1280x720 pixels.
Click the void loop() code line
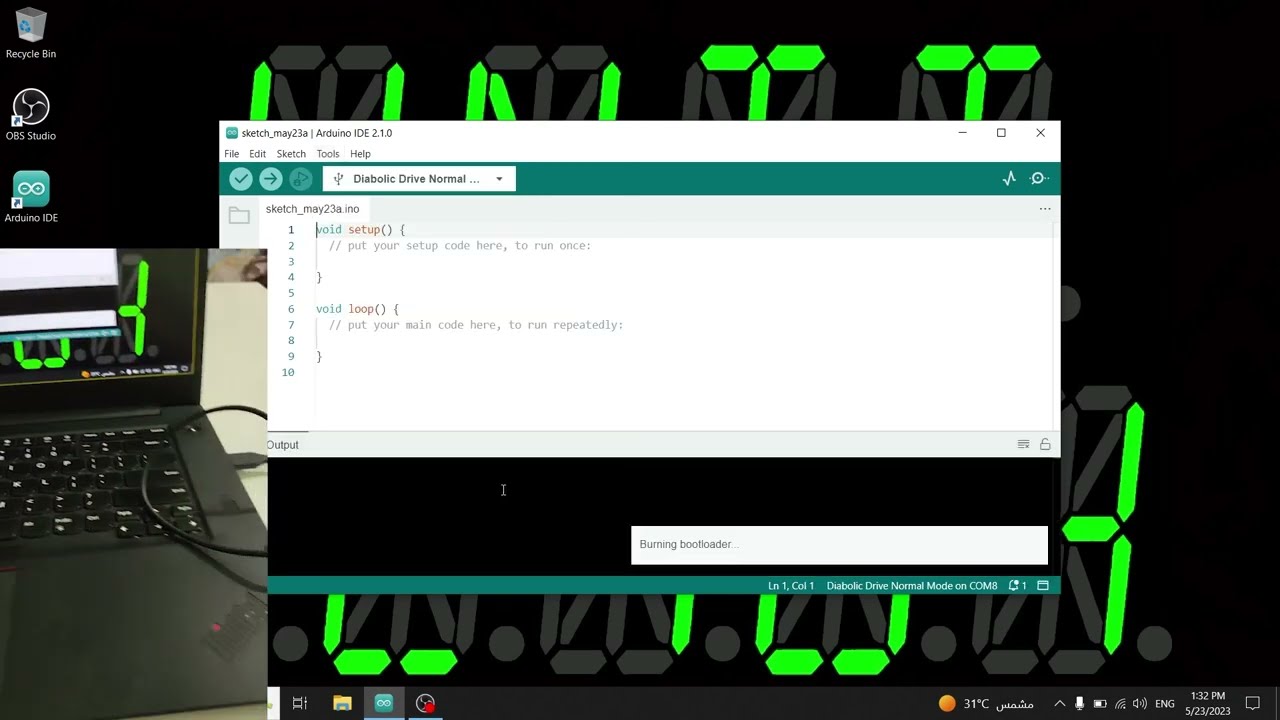coord(357,309)
